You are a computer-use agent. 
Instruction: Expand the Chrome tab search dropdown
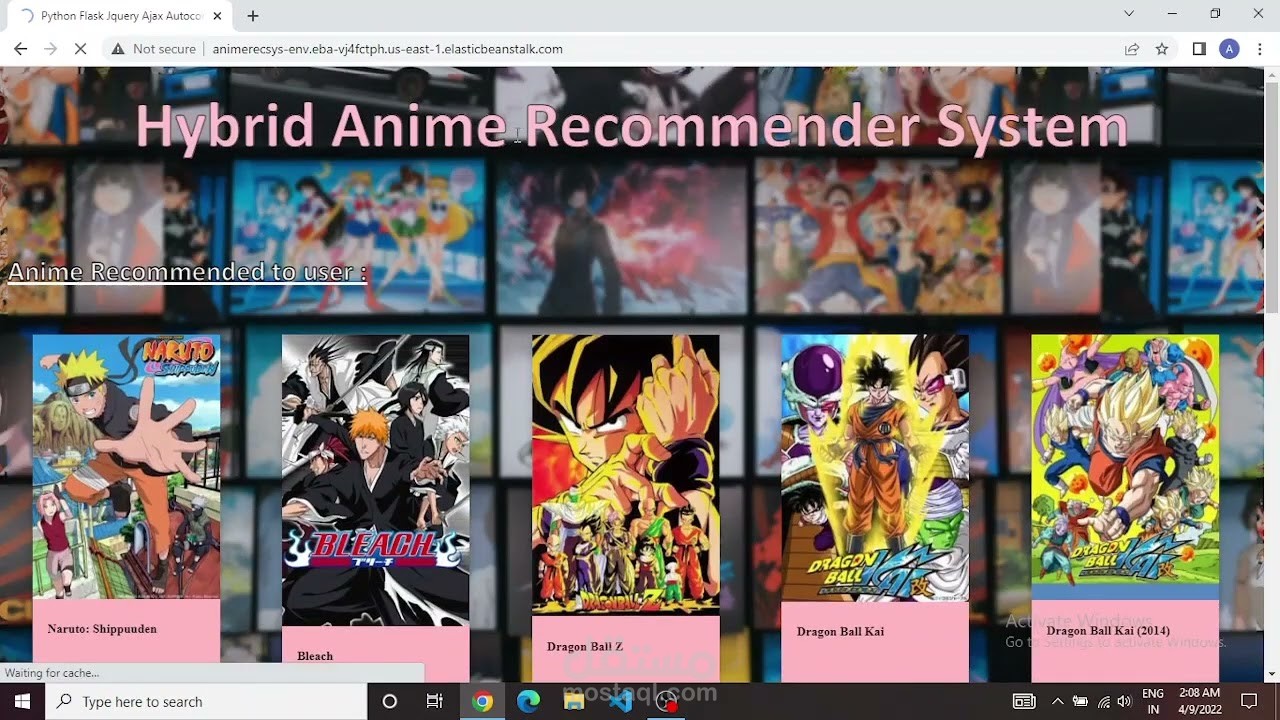point(1129,14)
